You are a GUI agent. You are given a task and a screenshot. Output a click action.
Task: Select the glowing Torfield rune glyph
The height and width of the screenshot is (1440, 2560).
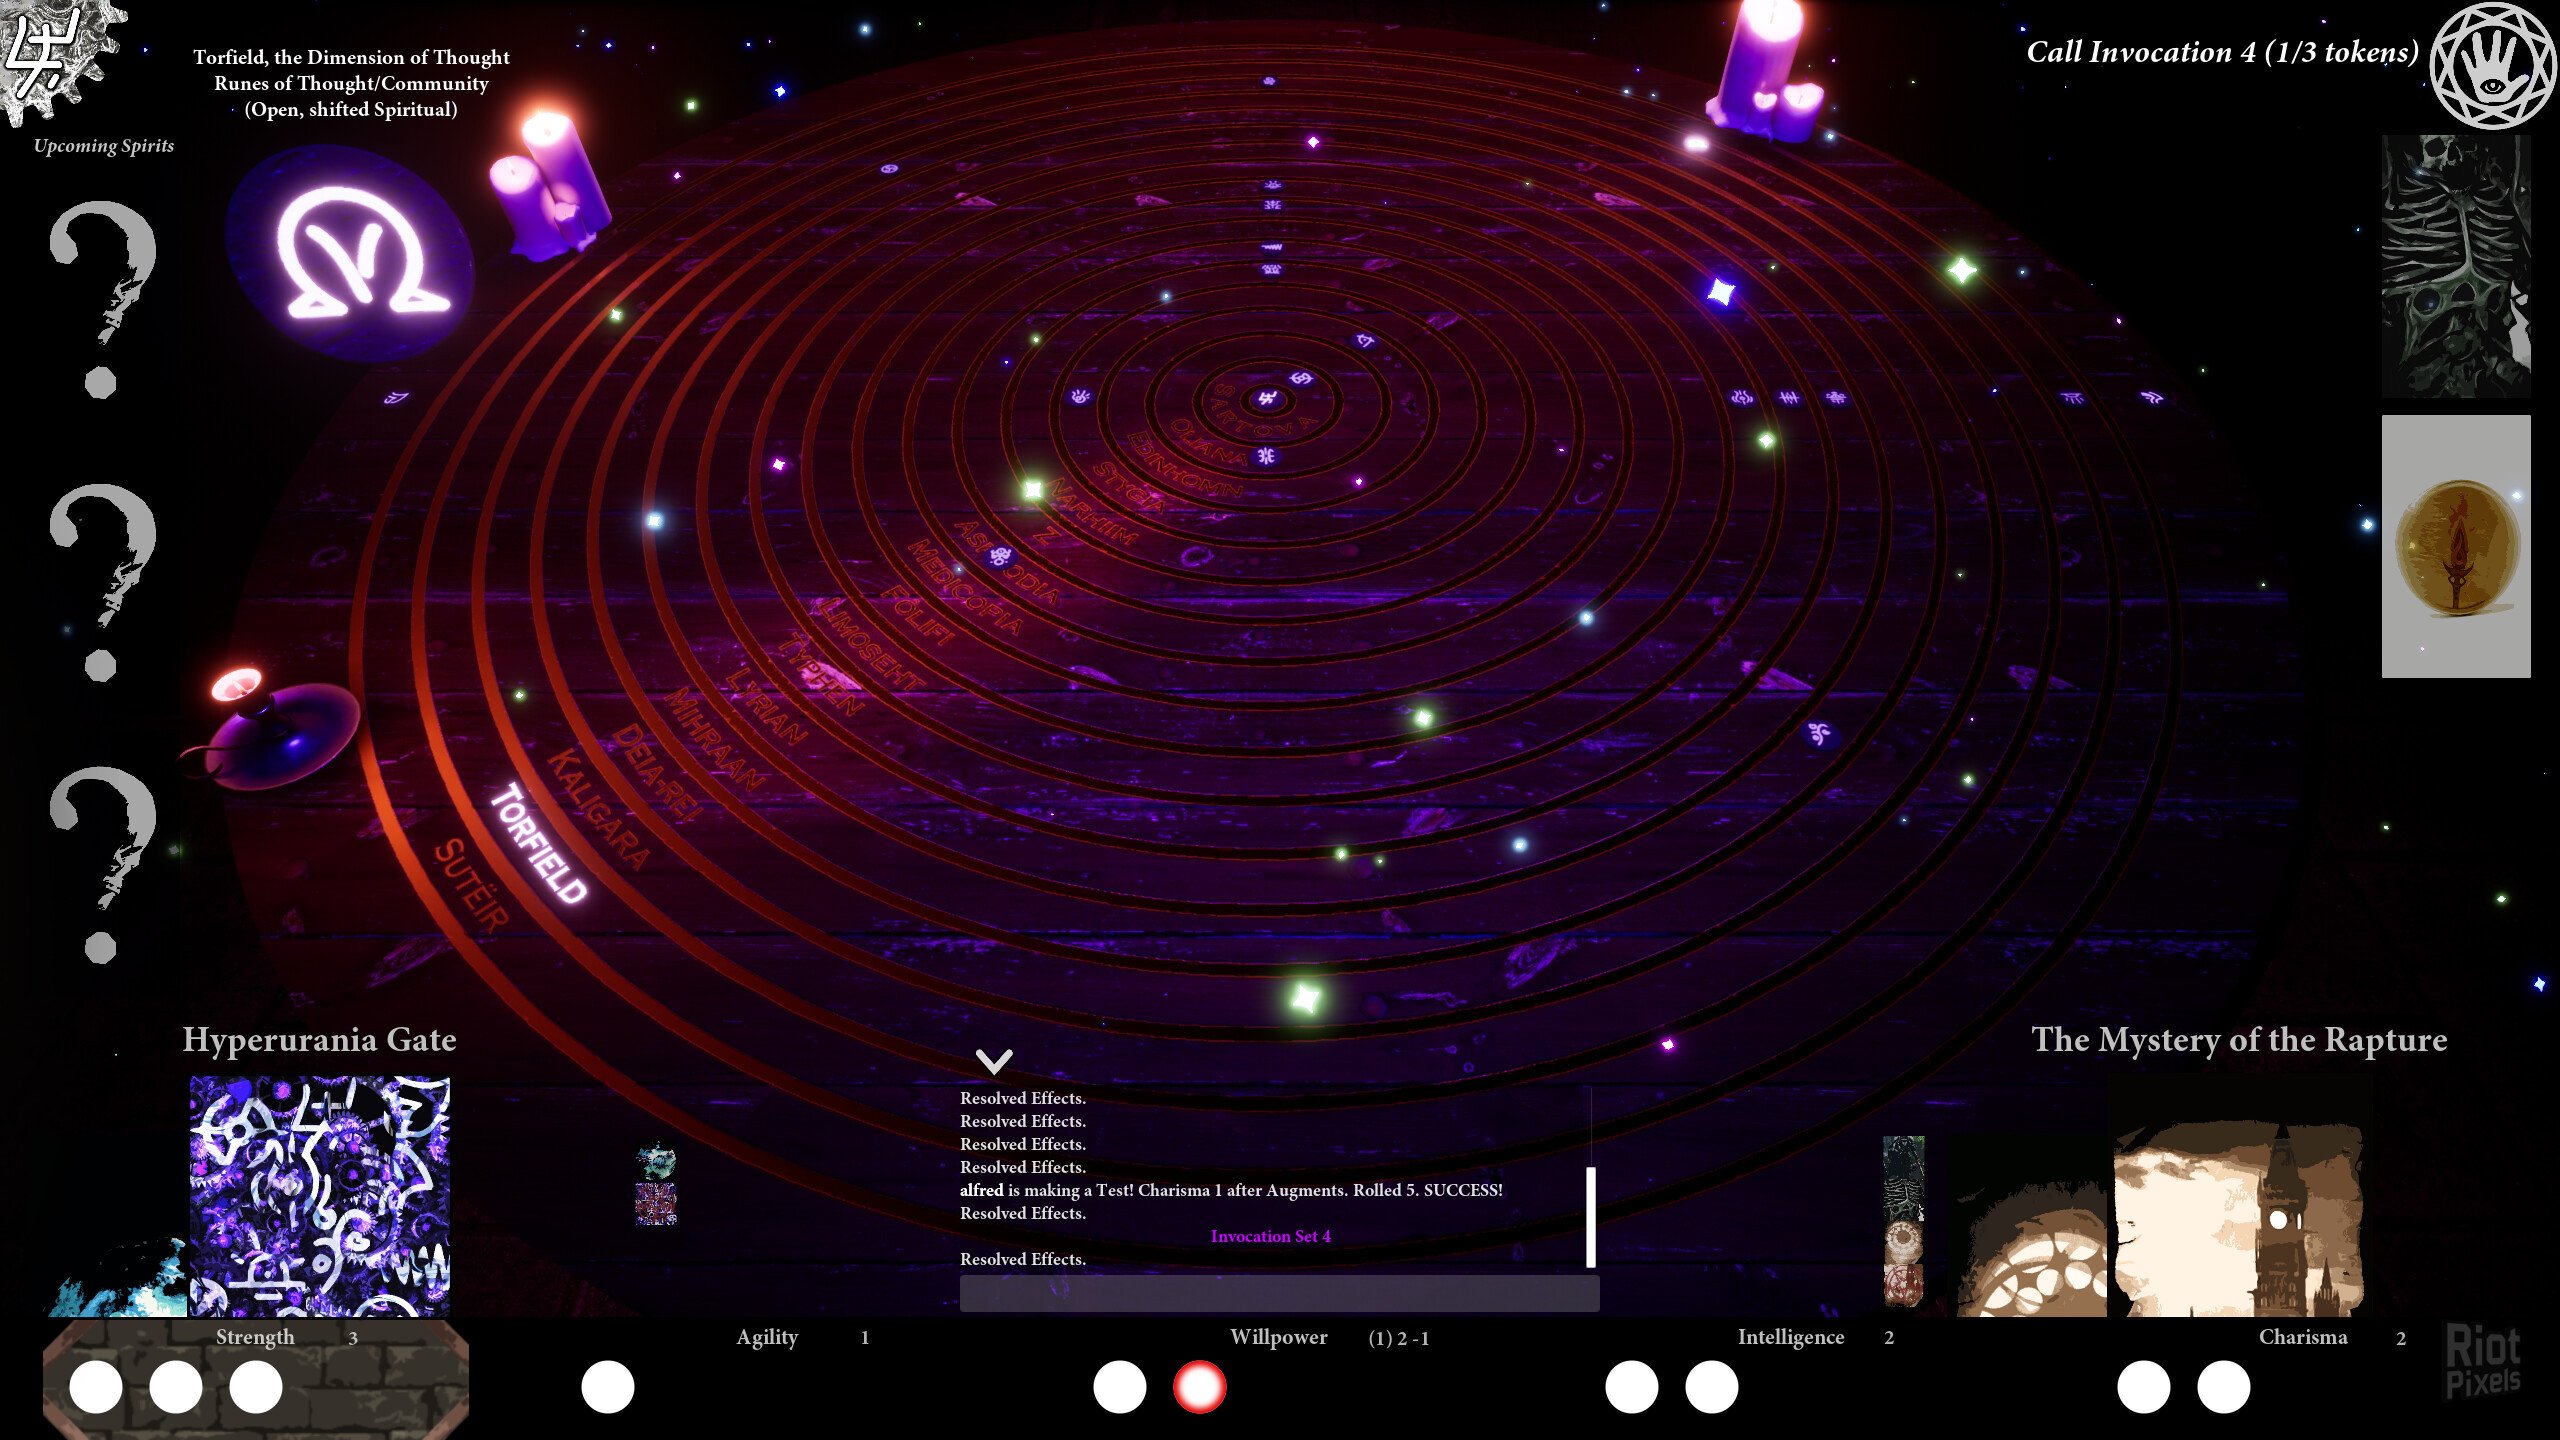pyautogui.click(x=355, y=255)
